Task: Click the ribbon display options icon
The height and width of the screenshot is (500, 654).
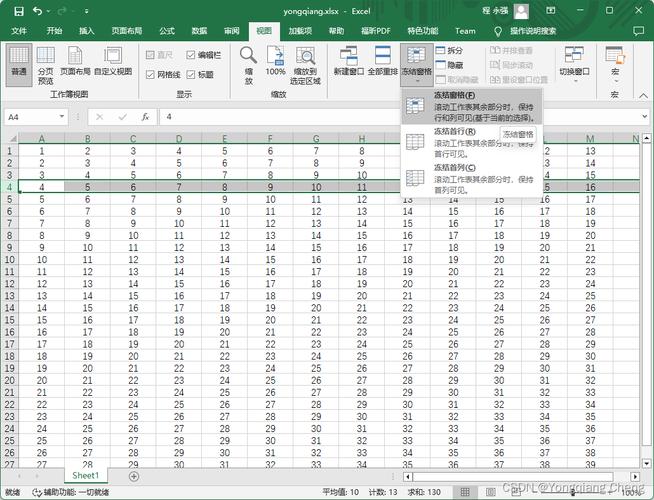Action: point(551,11)
